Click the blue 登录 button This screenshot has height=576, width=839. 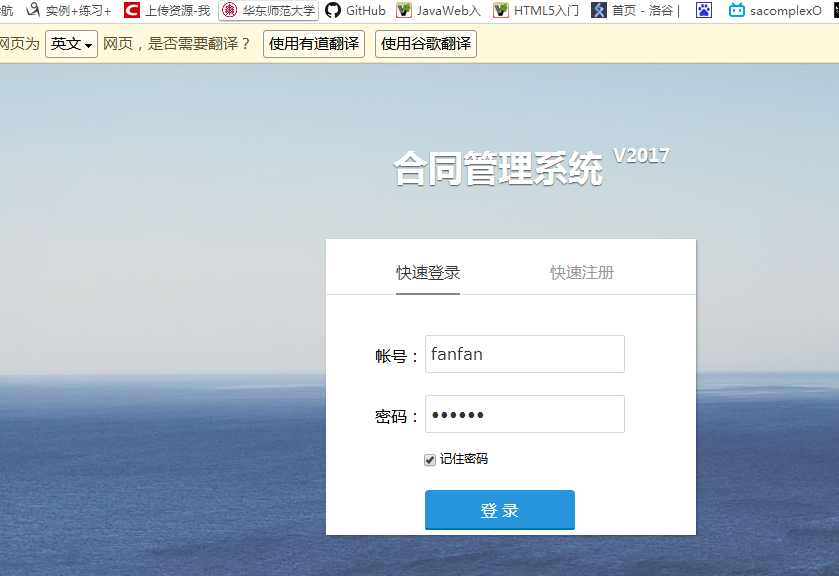pos(500,510)
